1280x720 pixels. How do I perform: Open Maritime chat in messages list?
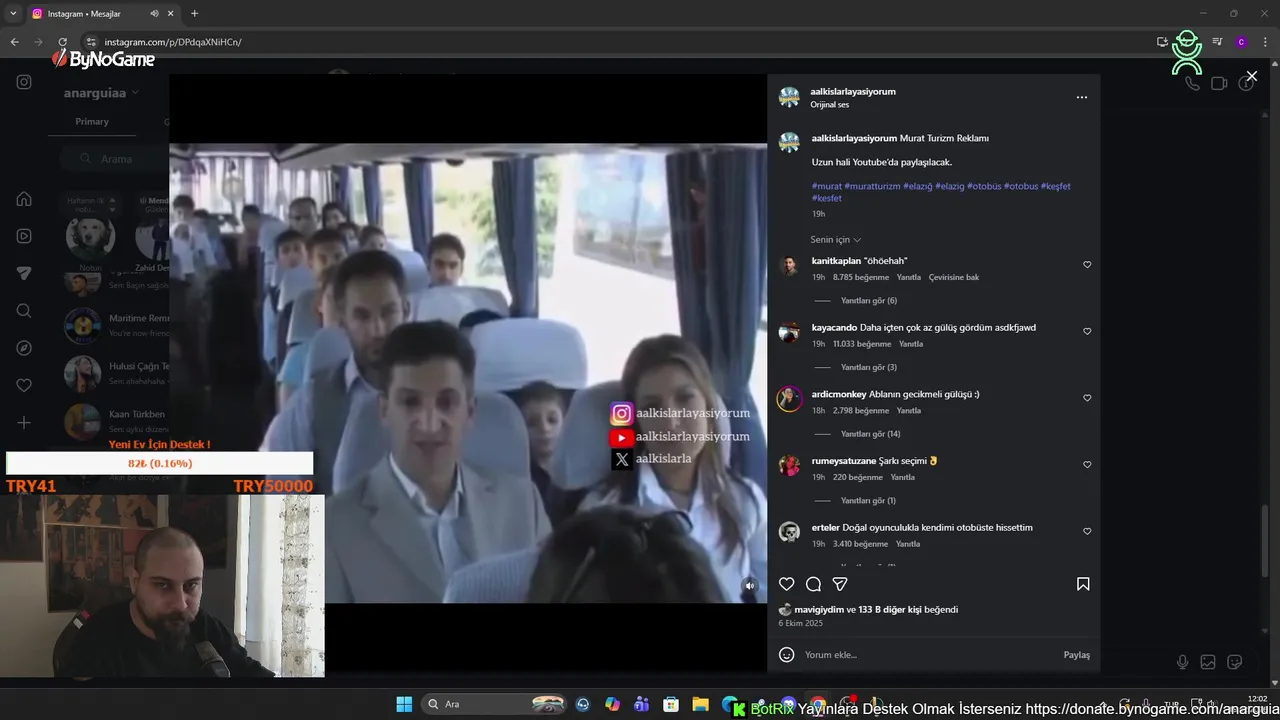[115, 325]
